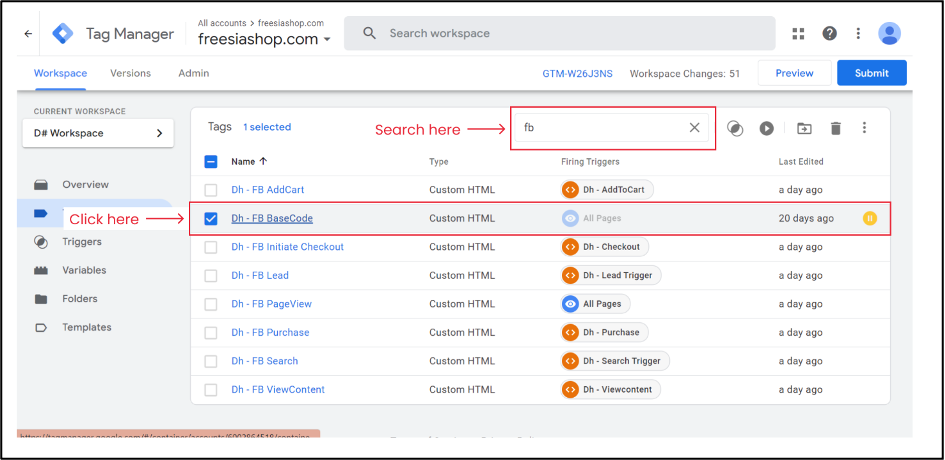Check the Dh - FB ViewContent checkbox

pos(210,390)
